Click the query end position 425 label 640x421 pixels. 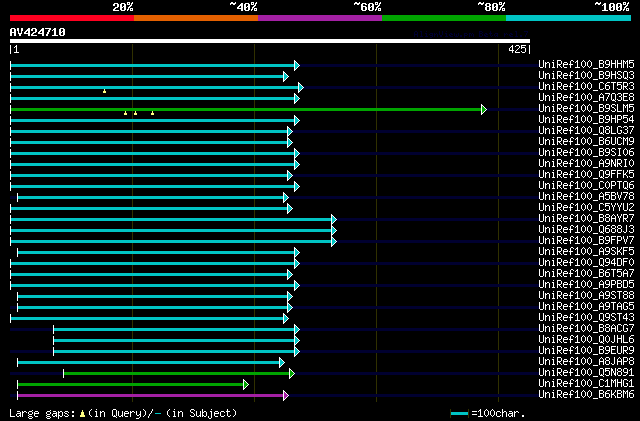(517, 49)
